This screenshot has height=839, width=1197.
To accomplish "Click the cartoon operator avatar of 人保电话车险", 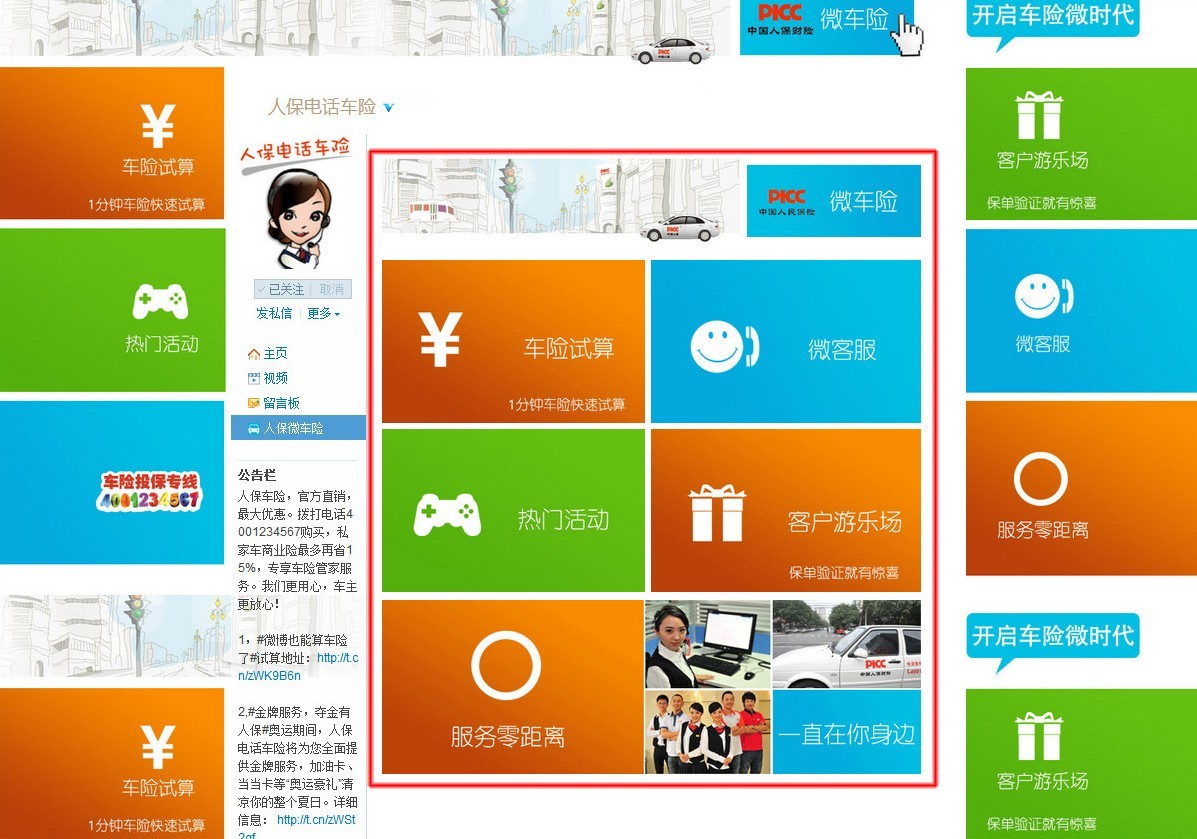I will pos(298,218).
